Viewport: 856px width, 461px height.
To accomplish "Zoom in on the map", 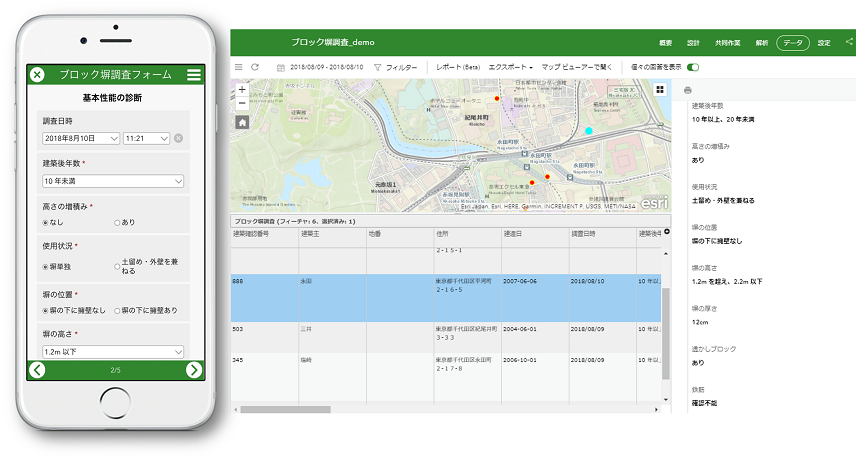I will [x=242, y=89].
